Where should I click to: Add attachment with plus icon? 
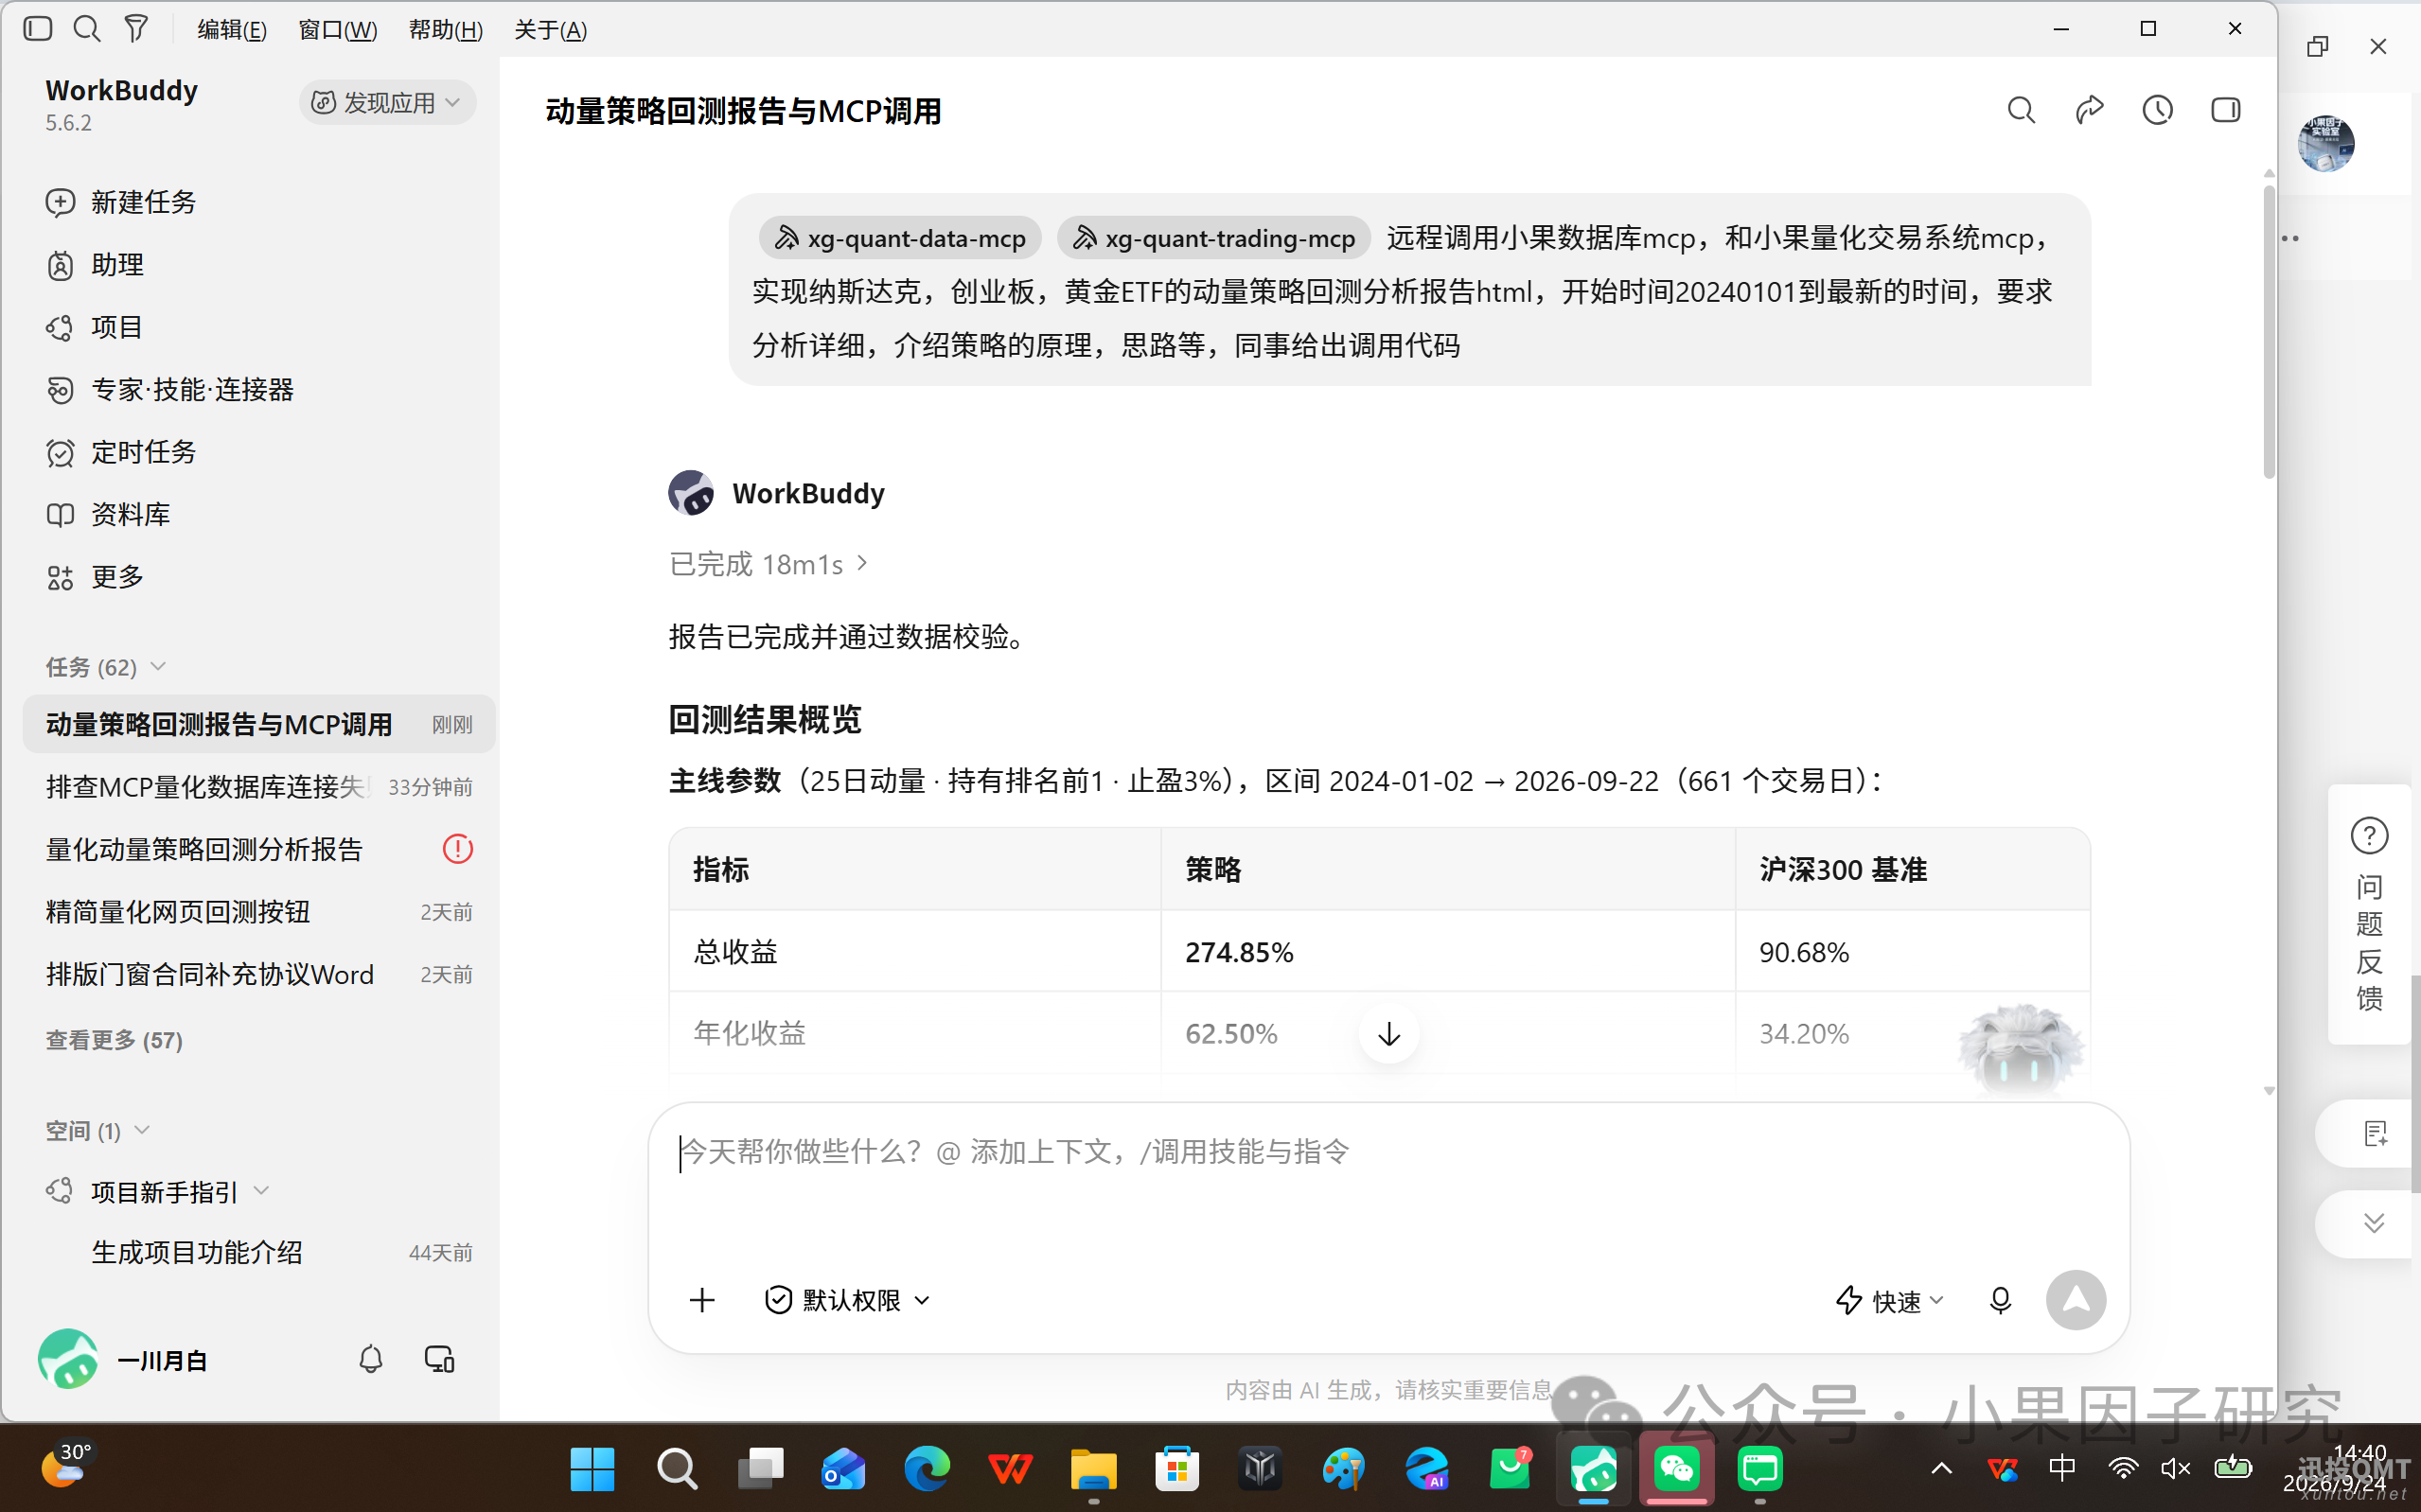(702, 1300)
